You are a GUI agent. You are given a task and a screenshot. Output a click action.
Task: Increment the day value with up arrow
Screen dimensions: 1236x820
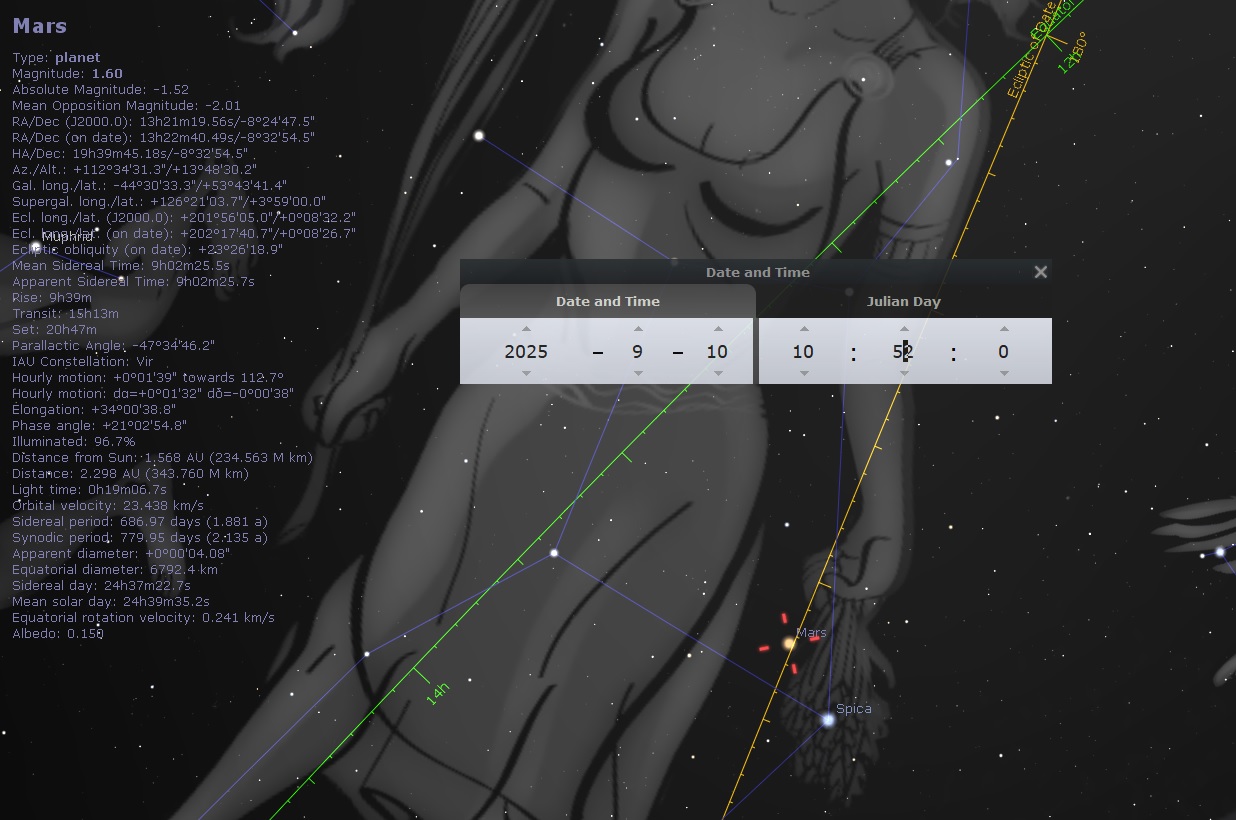[717, 329]
